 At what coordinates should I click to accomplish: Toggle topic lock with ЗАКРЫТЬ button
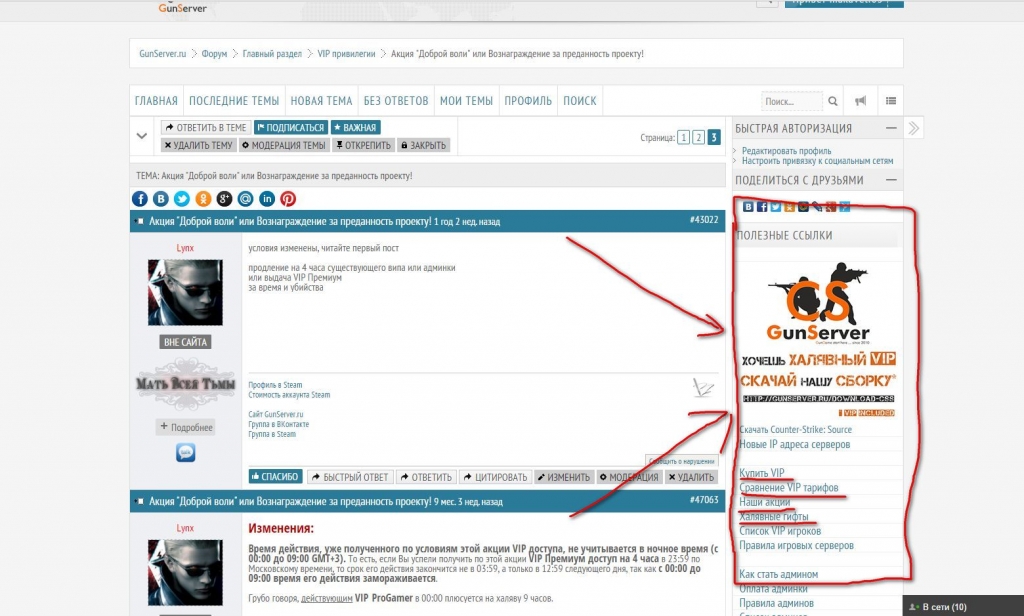click(x=424, y=145)
